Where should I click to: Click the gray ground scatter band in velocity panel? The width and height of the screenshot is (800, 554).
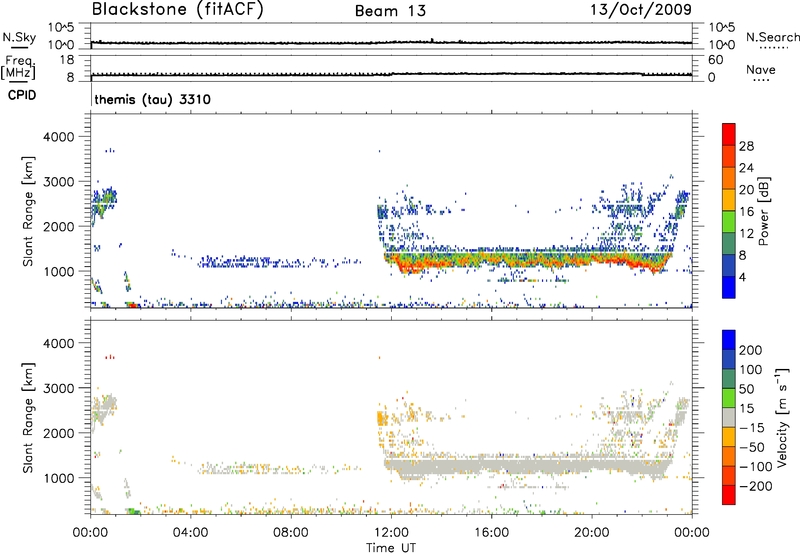(528, 467)
